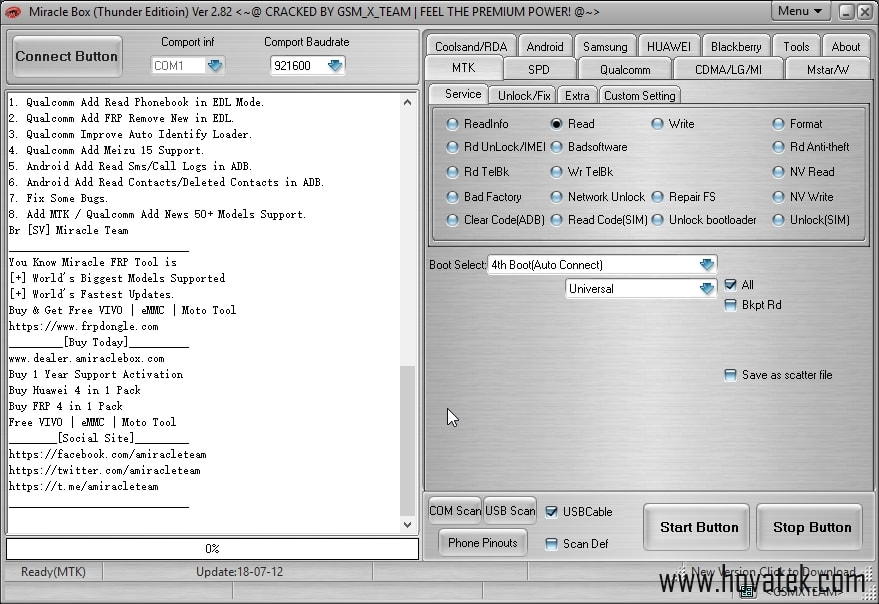Click the Update:18-07-12 status bar entry
The image size is (879, 604).
[x=239, y=571]
